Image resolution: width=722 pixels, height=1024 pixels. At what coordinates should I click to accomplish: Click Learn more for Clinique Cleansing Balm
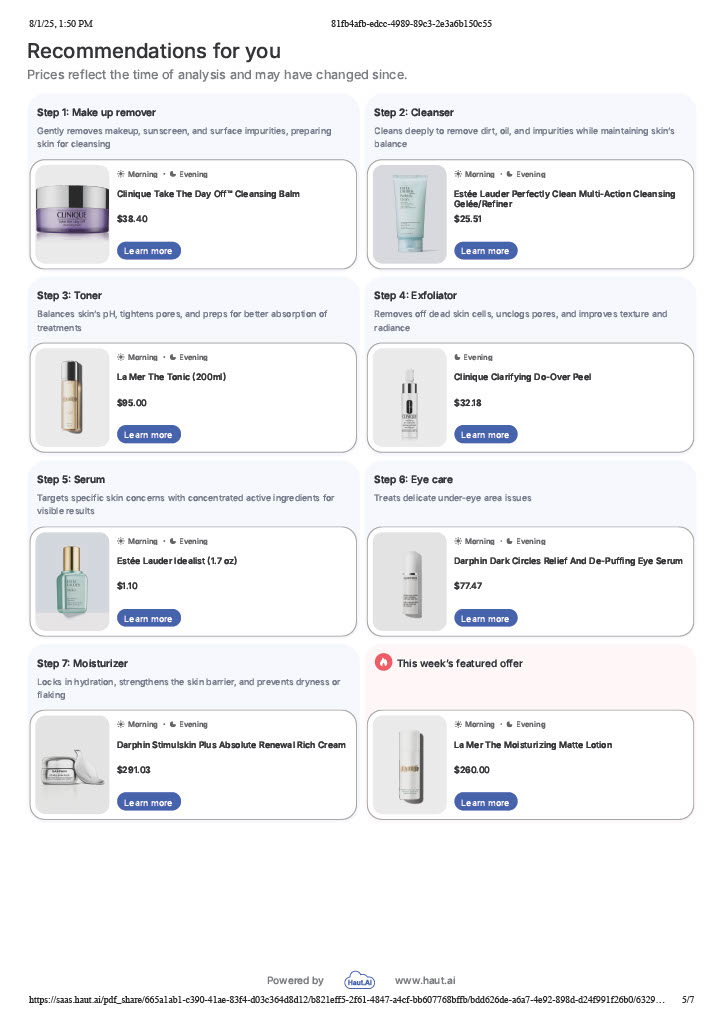pyautogui.click(x=149, y=251)
